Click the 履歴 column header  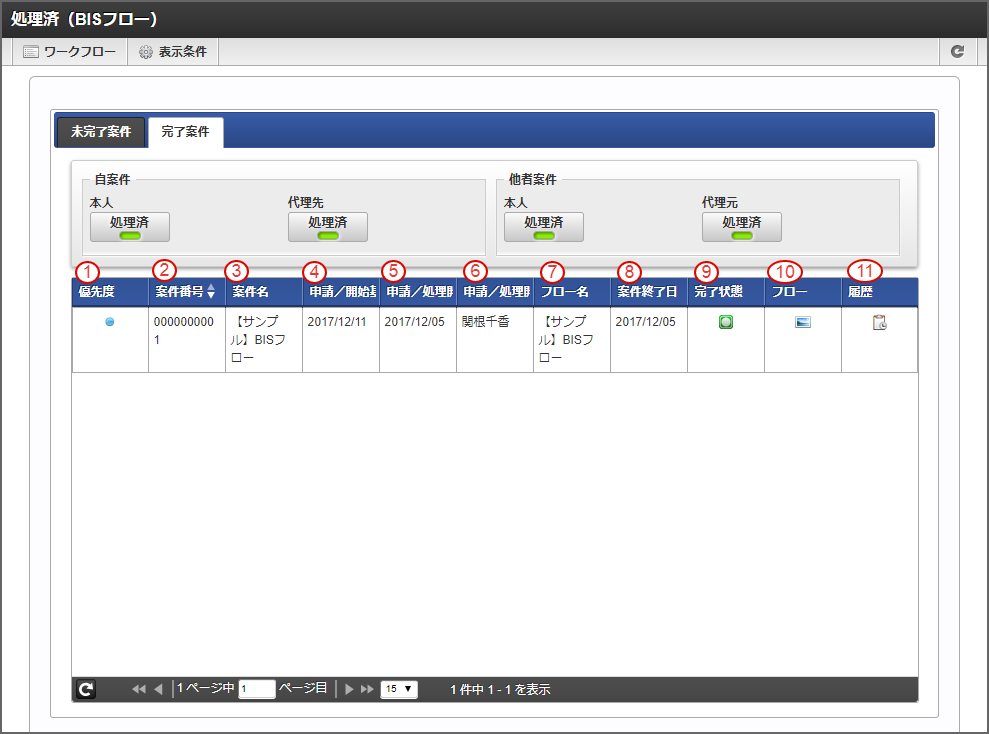point(880,292)
